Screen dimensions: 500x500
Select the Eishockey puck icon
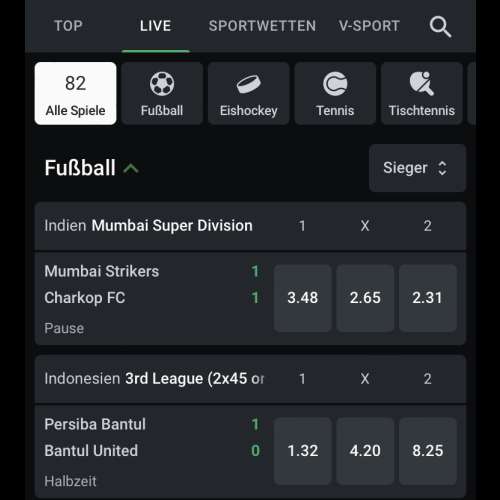click(249, 84)
